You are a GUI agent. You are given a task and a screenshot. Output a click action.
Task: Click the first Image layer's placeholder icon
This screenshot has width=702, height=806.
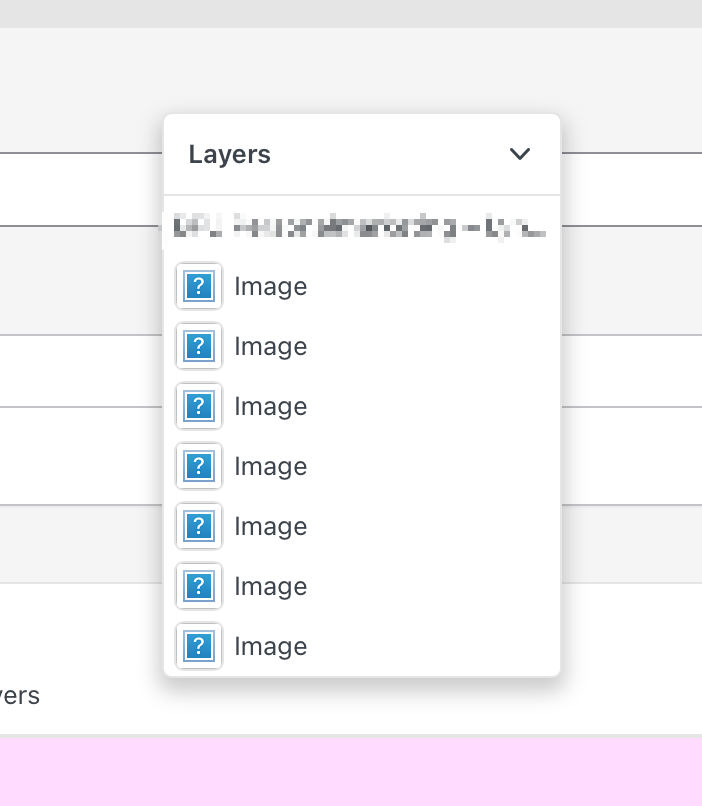pos(199,287)
